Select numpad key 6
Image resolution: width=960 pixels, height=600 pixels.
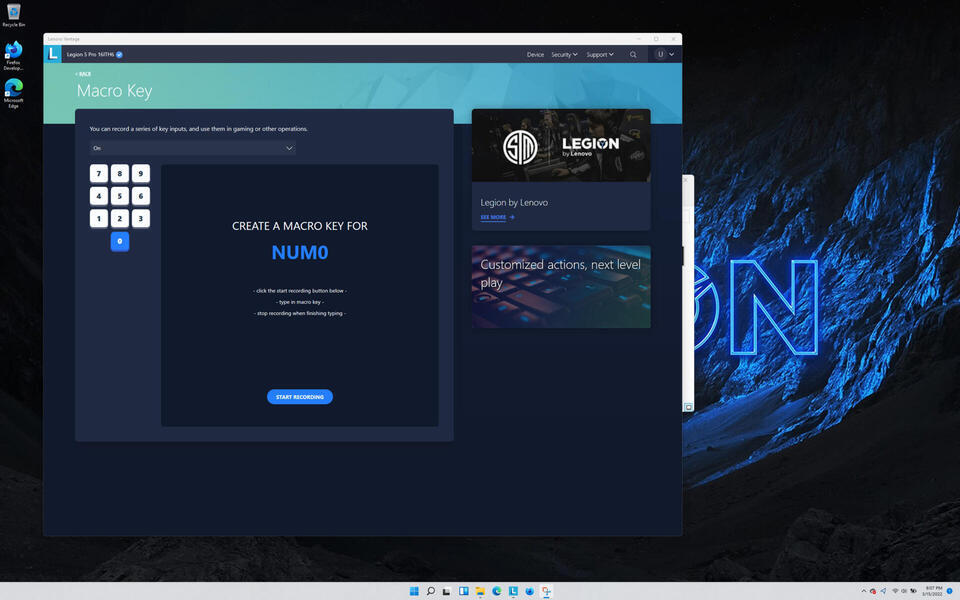click(141, 197)
